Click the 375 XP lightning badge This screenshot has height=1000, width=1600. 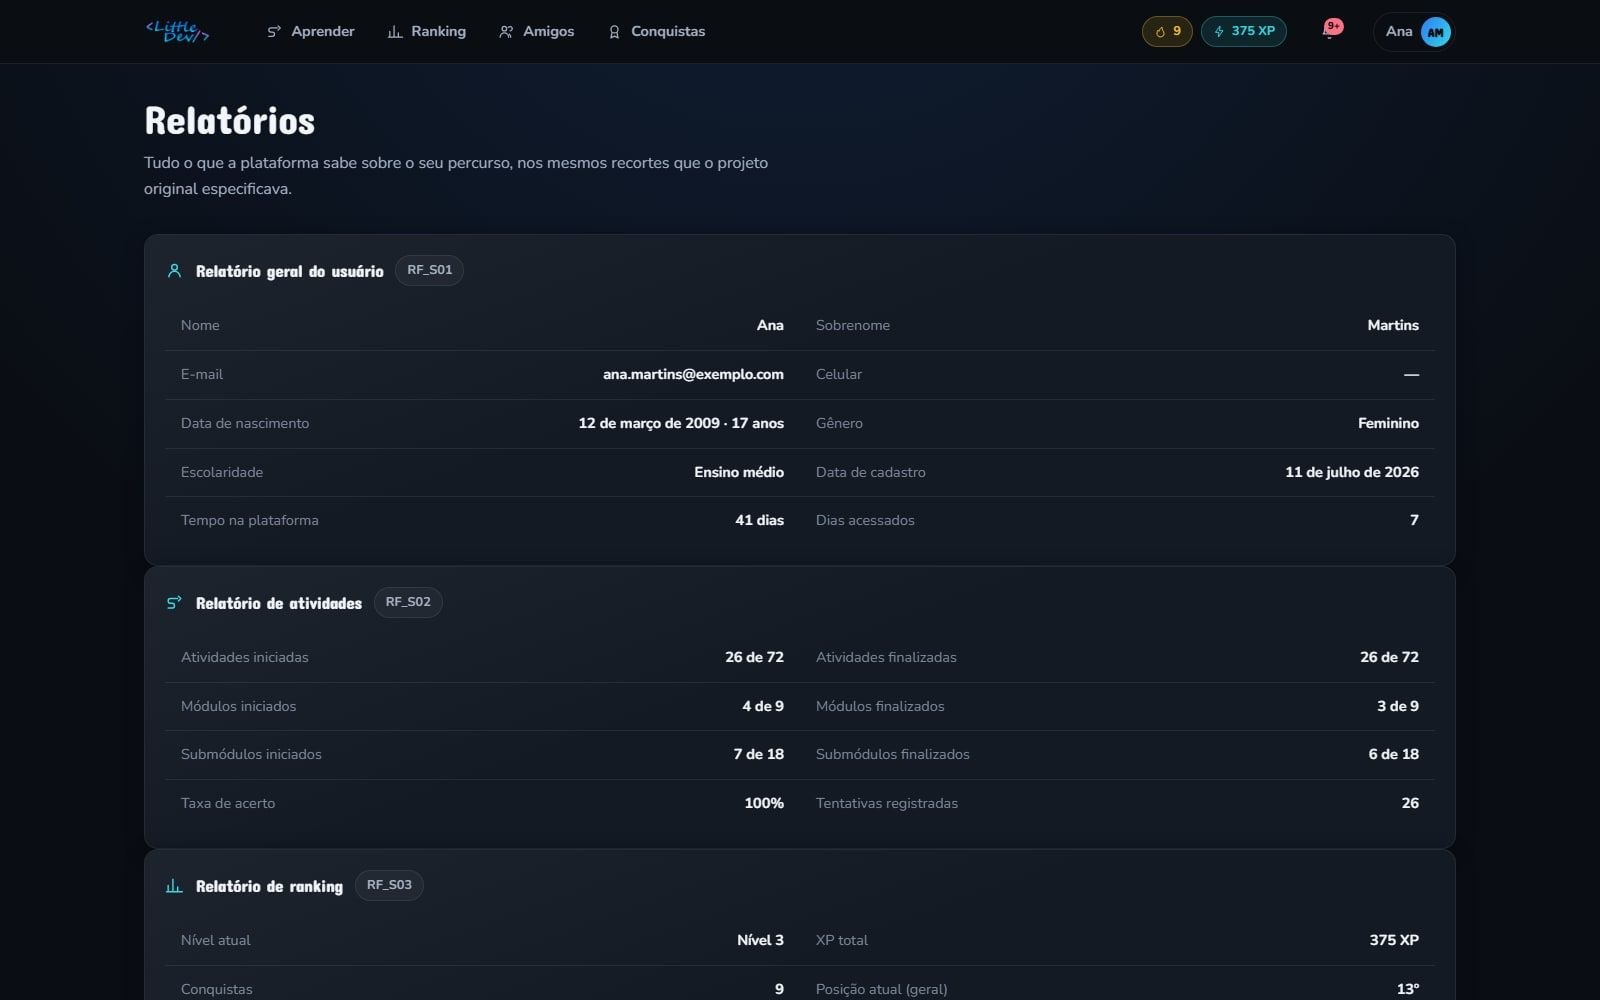click(x=1243, y=31)
